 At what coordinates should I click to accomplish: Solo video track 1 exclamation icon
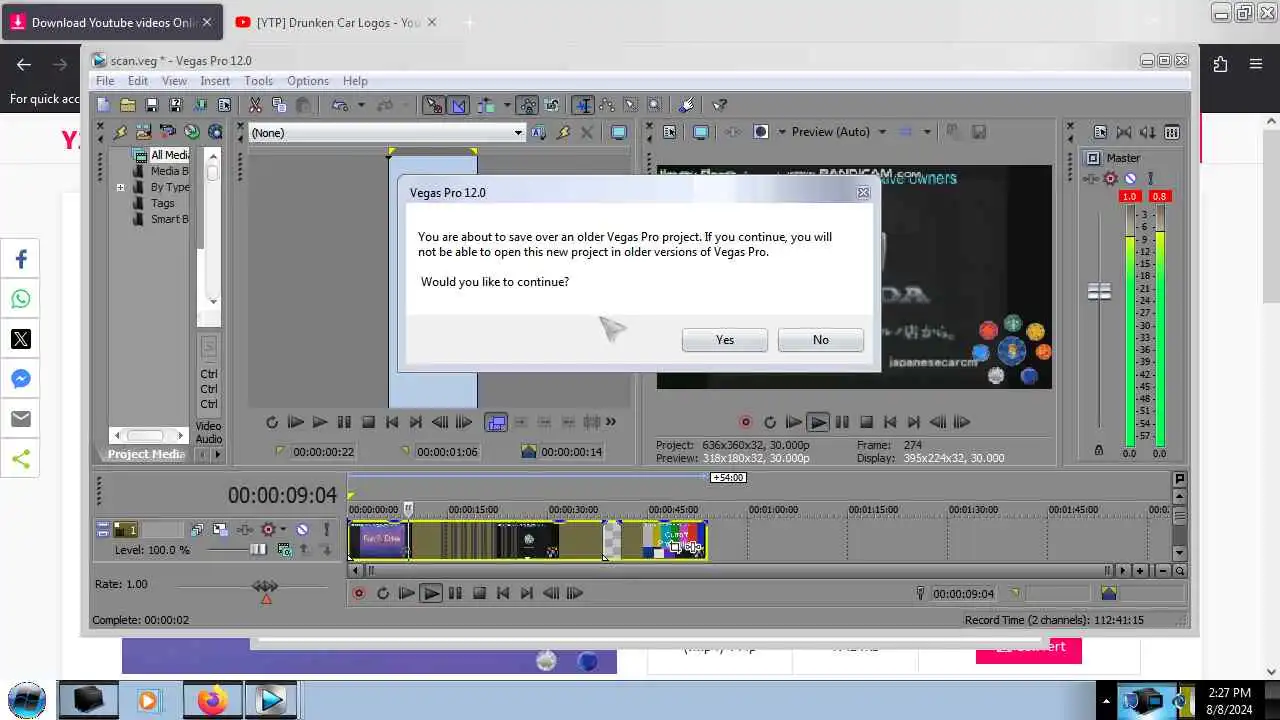(326, 530)
